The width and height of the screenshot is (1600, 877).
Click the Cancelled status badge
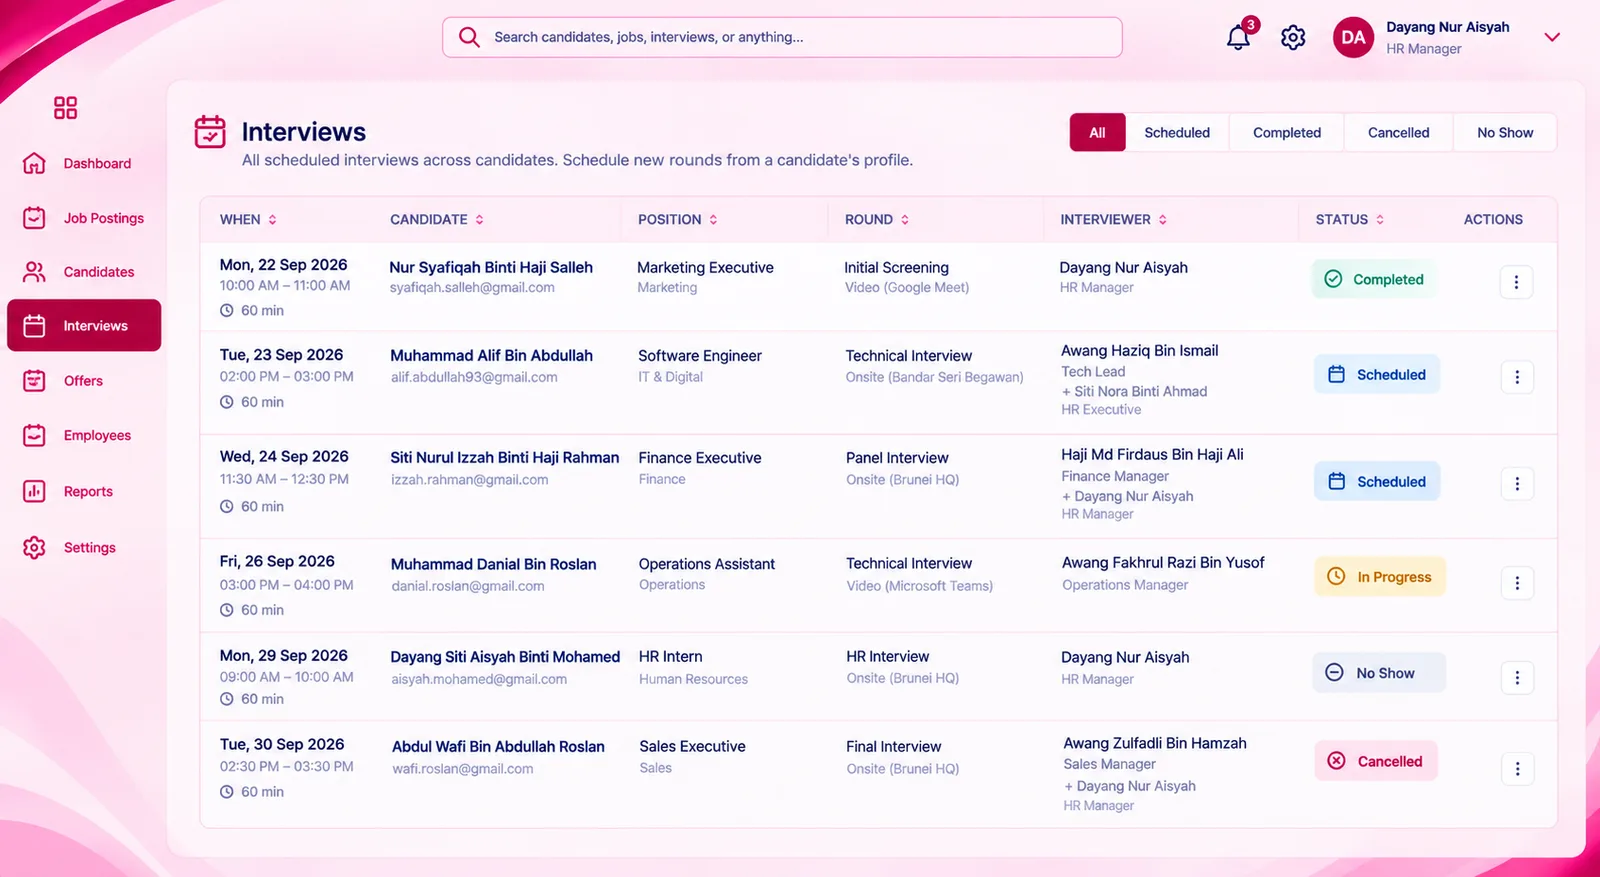point(1375,761)
